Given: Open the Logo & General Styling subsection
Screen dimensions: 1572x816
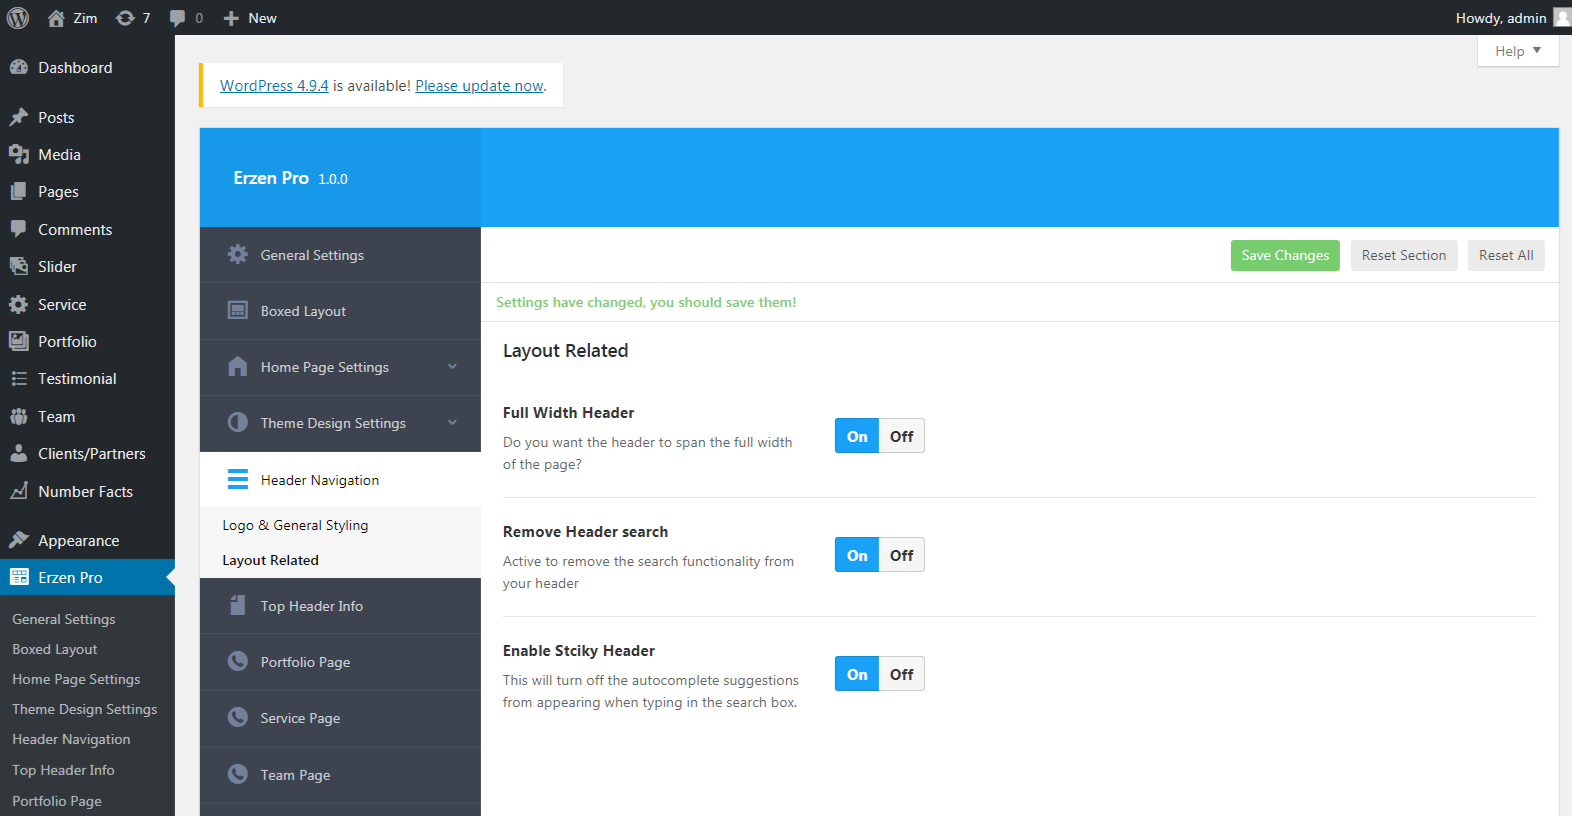Looking at the screenshot, I should [x=295, y=525].
